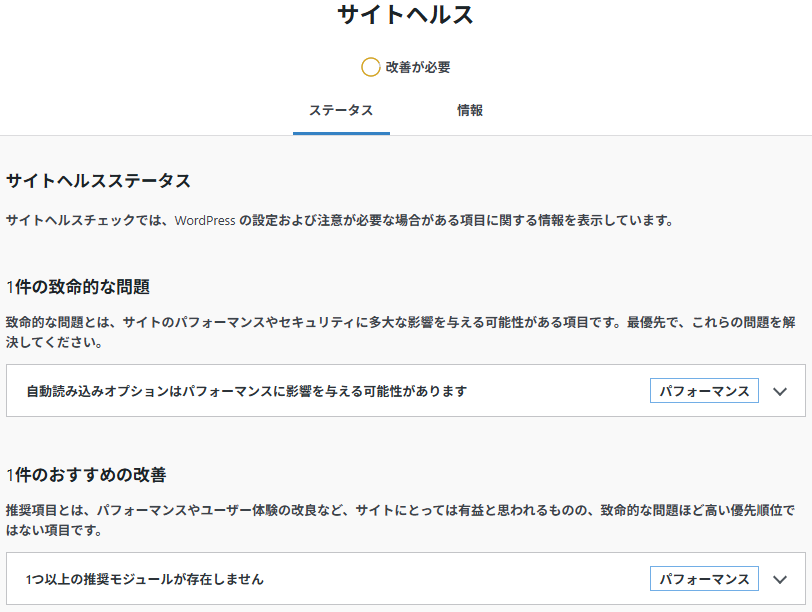The image size is (812, 612).
Task: Click the paragraph explaining 推奨項目
Action: (x=400, y=520)
